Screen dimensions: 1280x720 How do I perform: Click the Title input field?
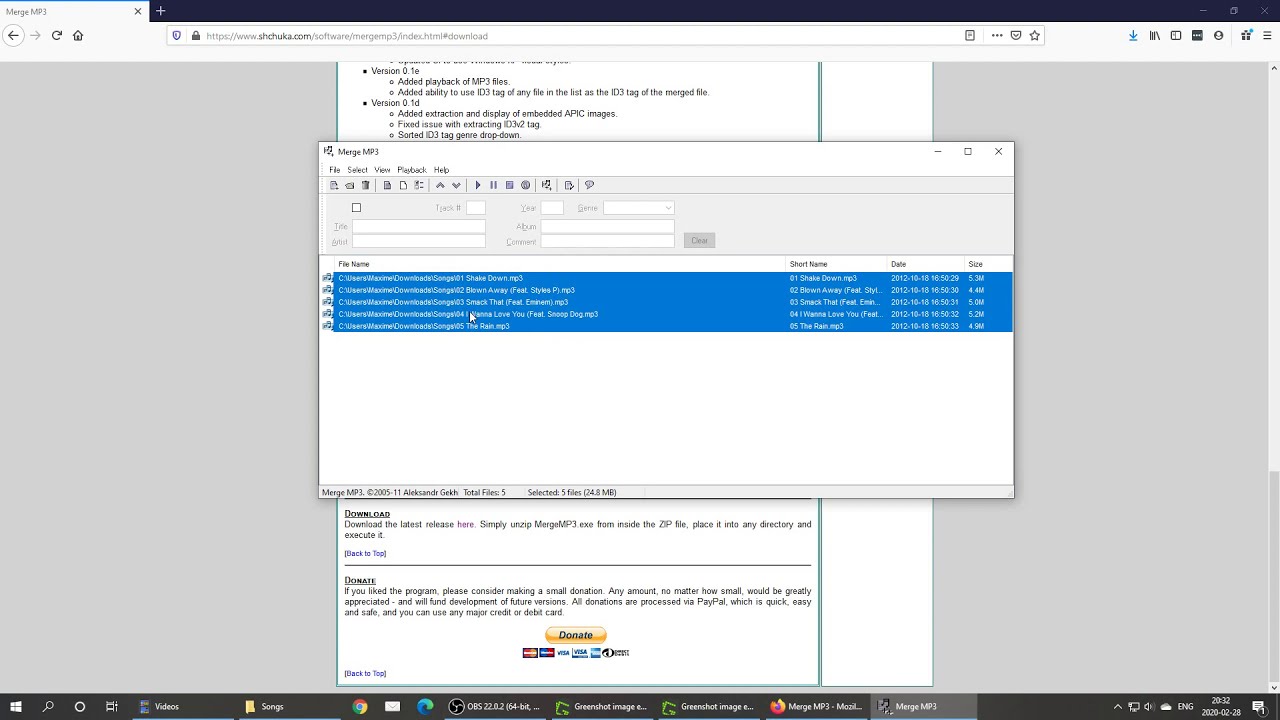tap(418, 227)
